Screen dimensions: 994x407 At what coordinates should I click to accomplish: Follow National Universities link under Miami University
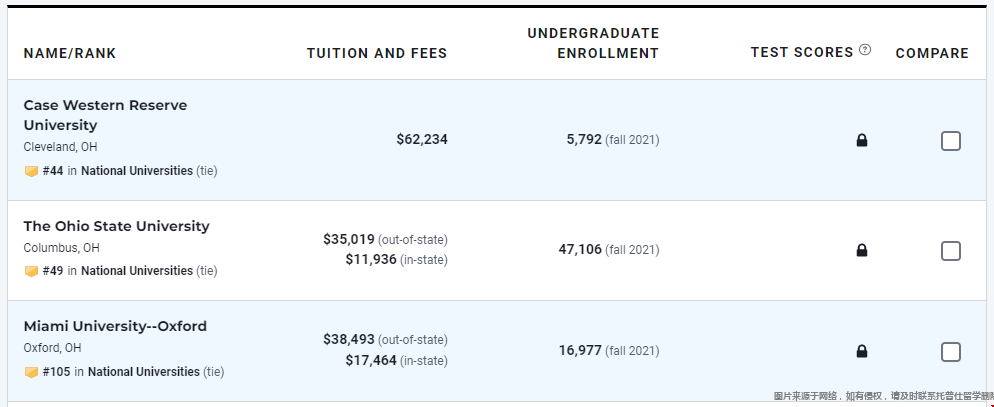coord(144,372)
